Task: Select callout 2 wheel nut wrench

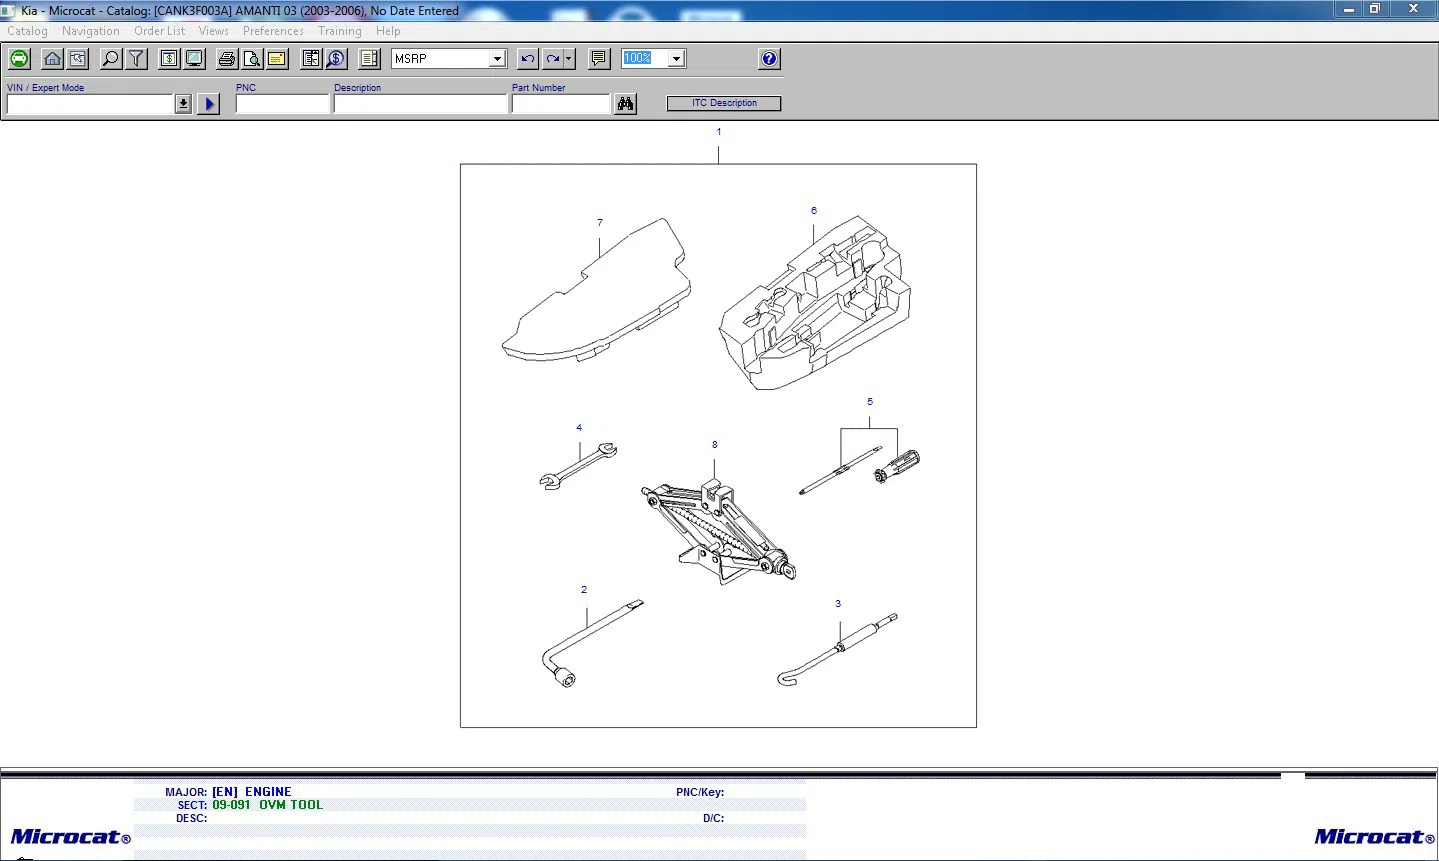Action: (x=584, y=590)
